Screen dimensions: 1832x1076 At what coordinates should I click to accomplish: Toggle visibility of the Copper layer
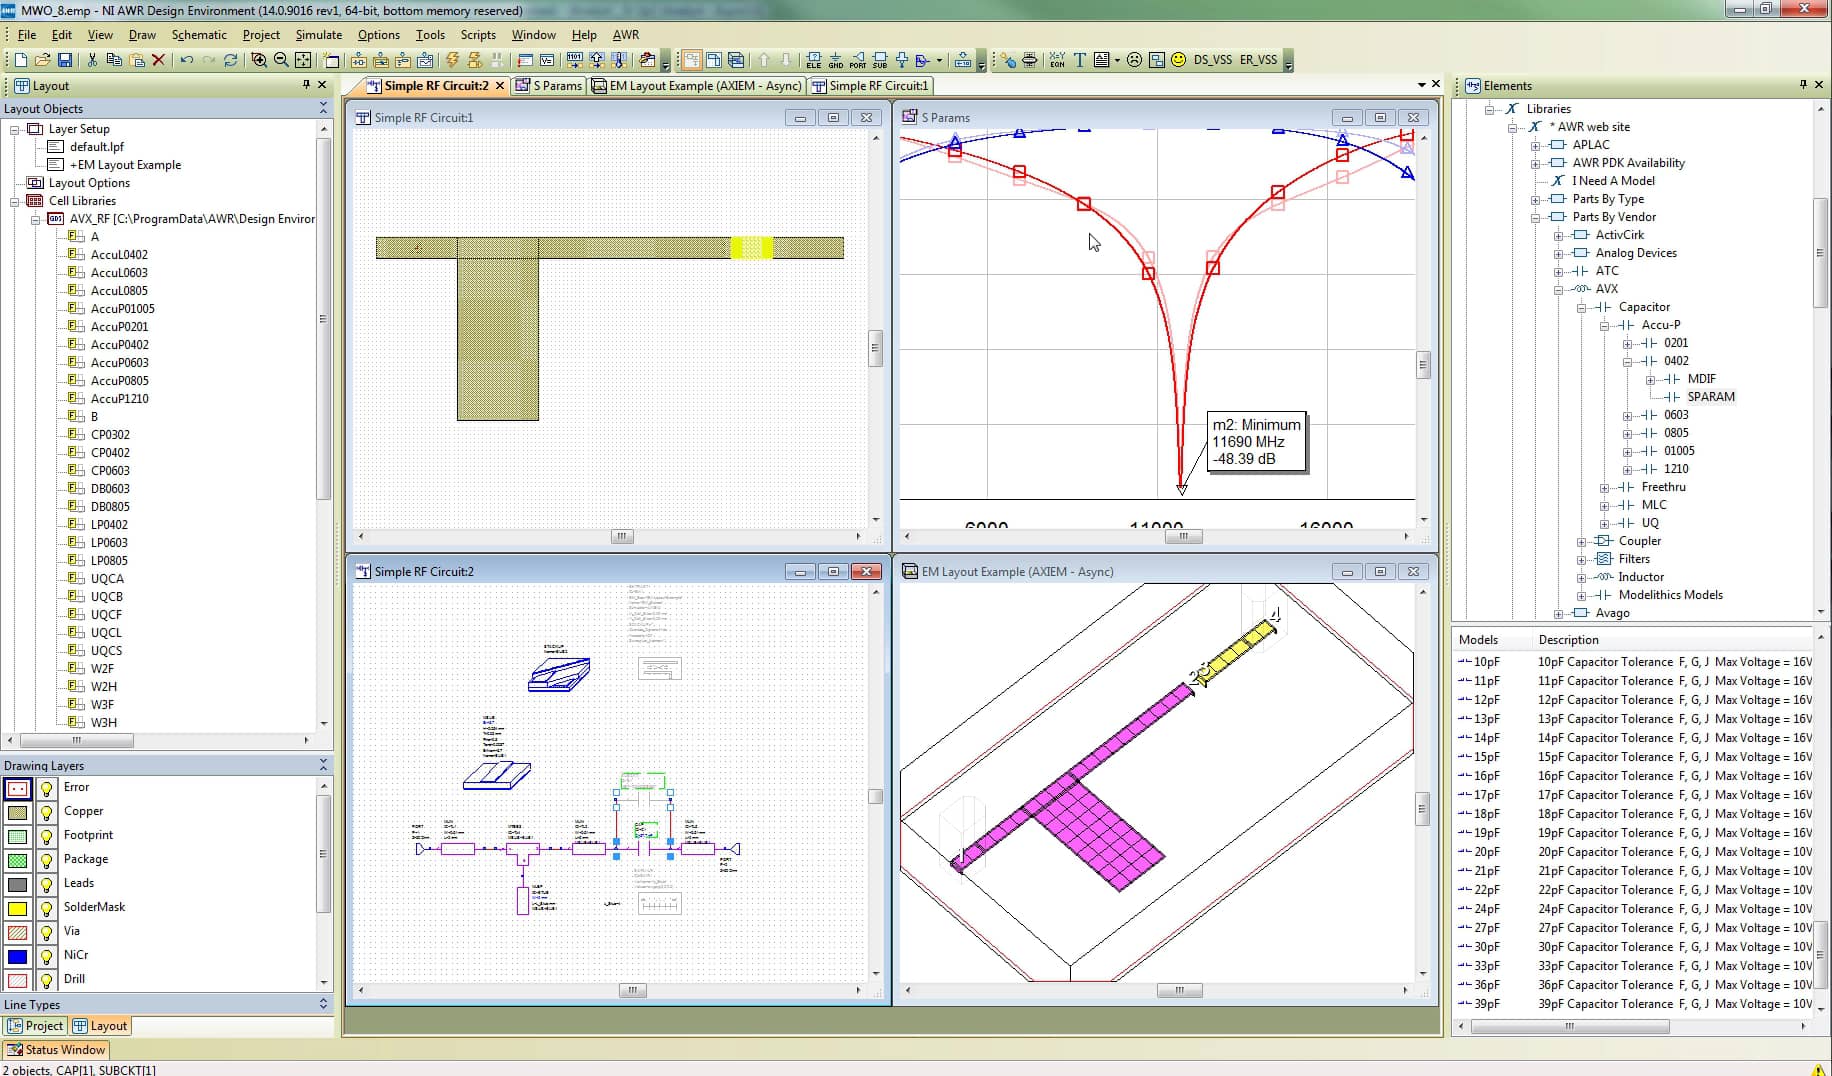[x=46, y=812]
